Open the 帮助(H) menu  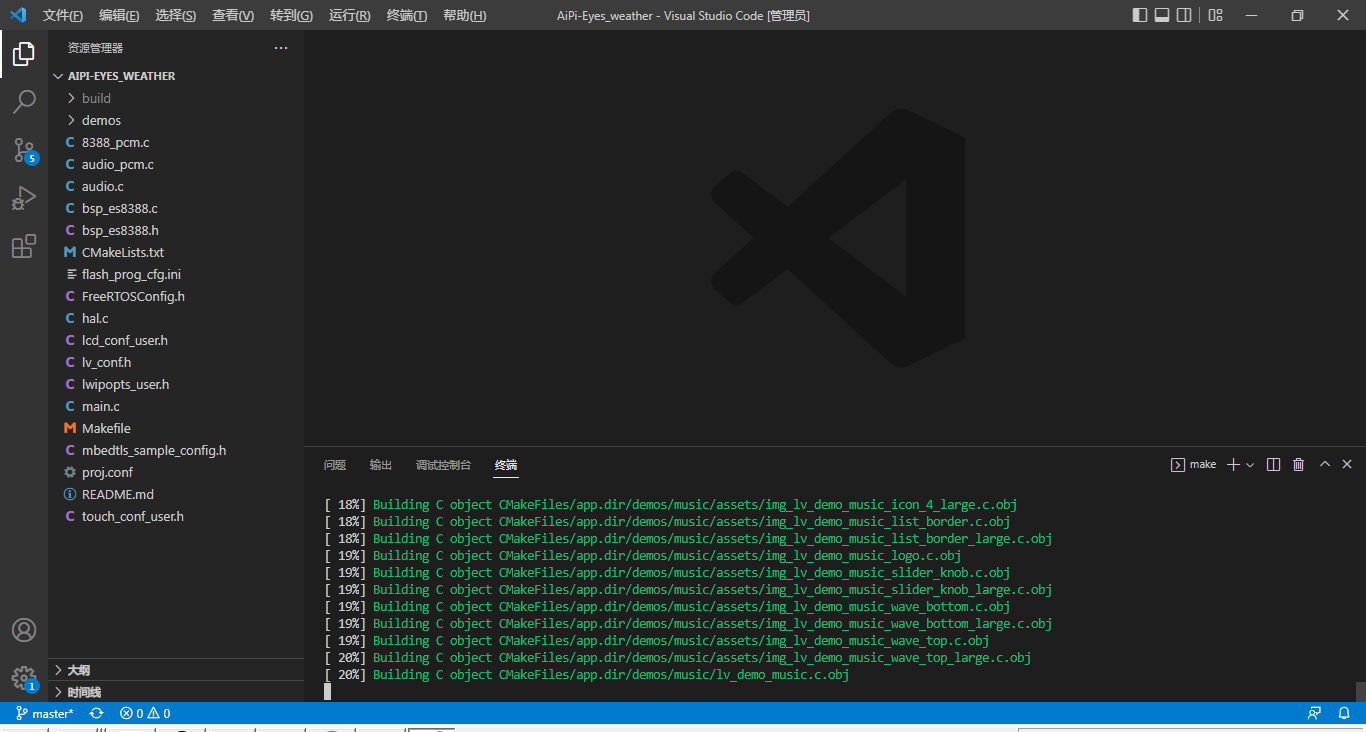[465, 15]
